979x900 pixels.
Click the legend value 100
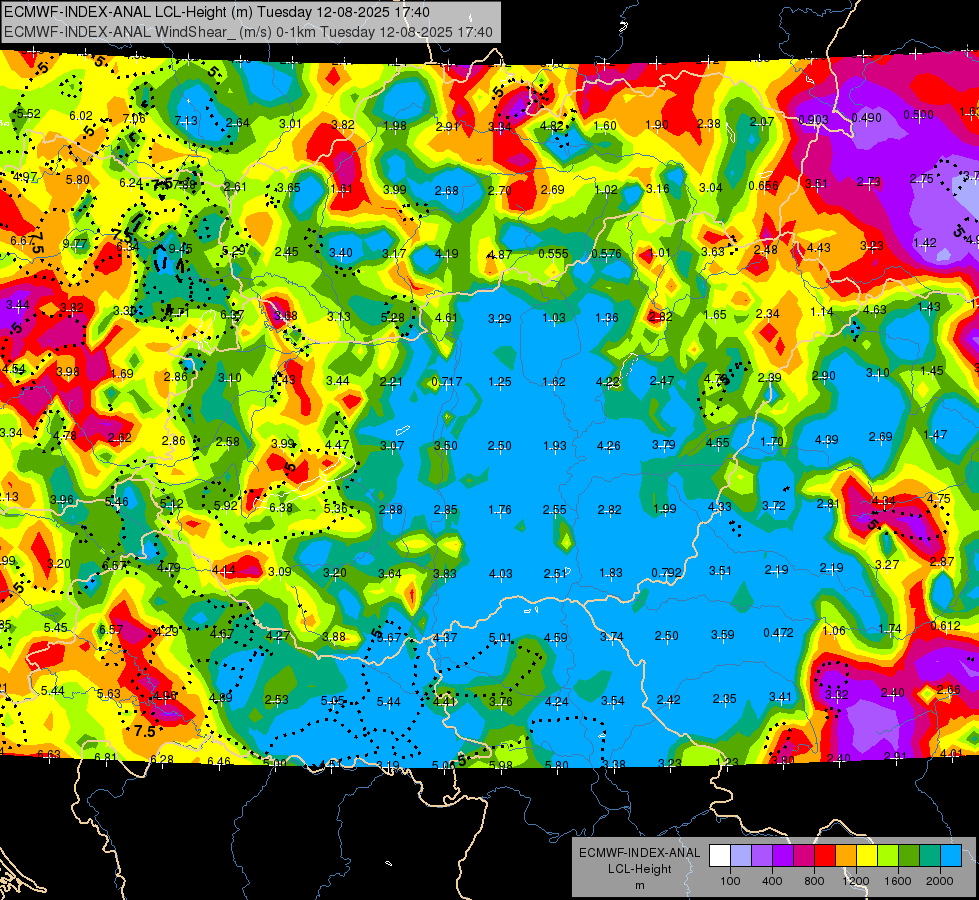pyautogui.click(x=731, y=881)
